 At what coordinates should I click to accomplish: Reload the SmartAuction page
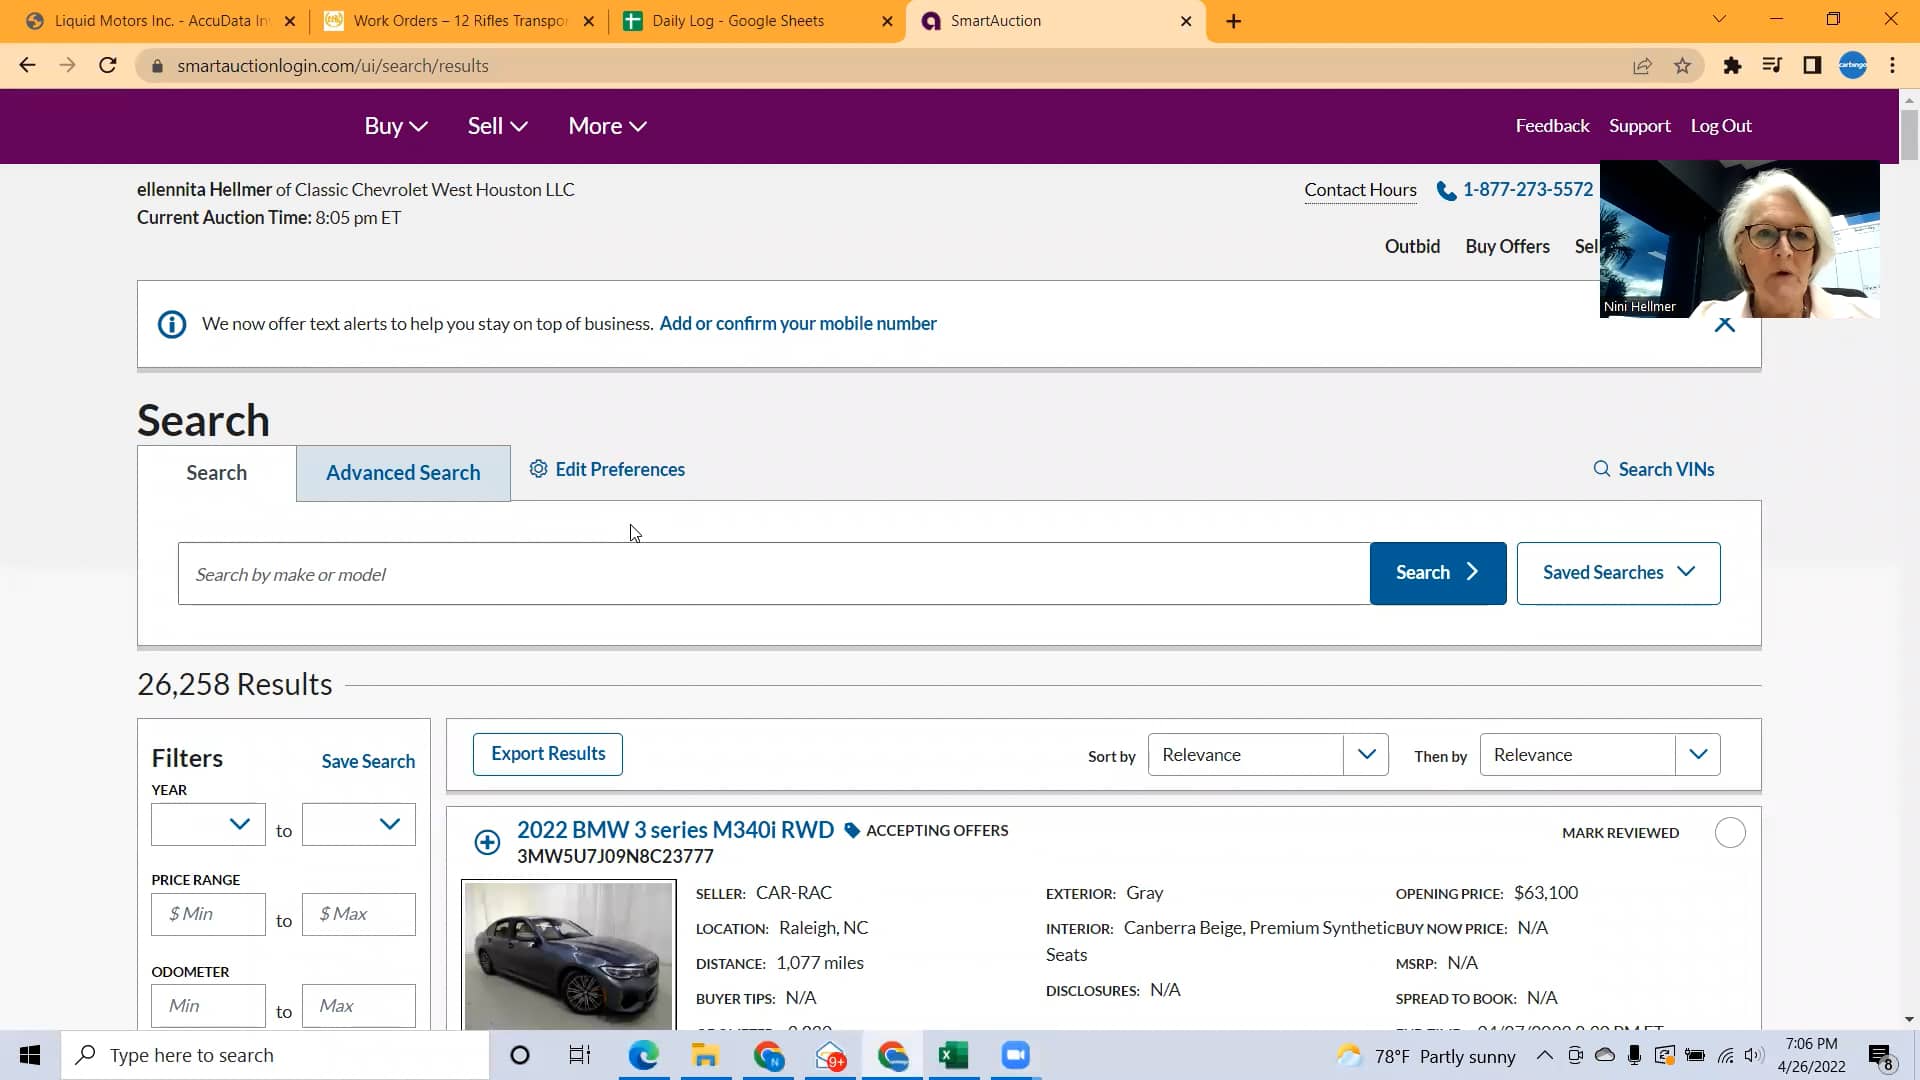click(108, 66)
